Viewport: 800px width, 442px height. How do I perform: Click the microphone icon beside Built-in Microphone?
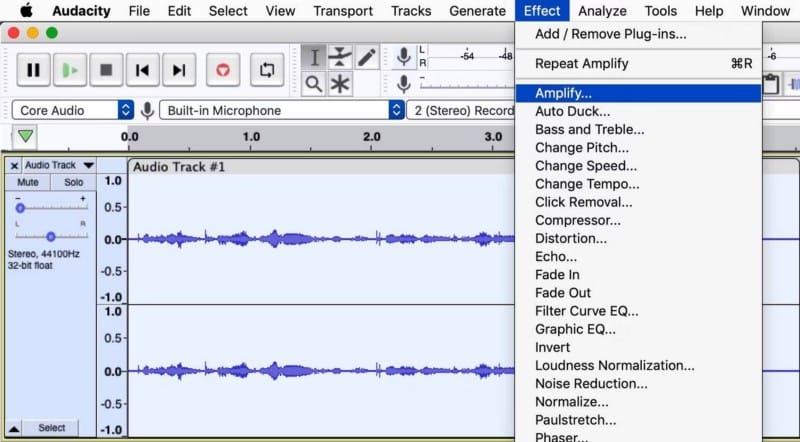click(x=147, y=110)
